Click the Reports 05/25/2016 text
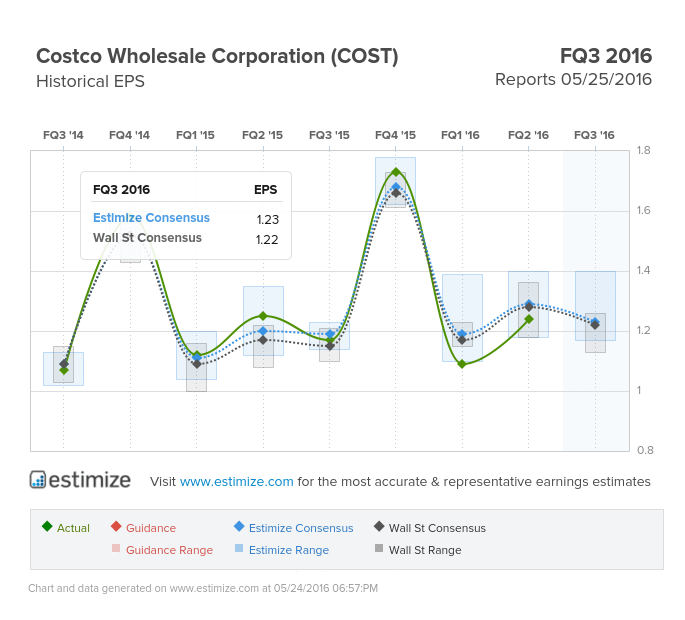The width and height of the screenshot is (685, 620). tap(573, 80)
